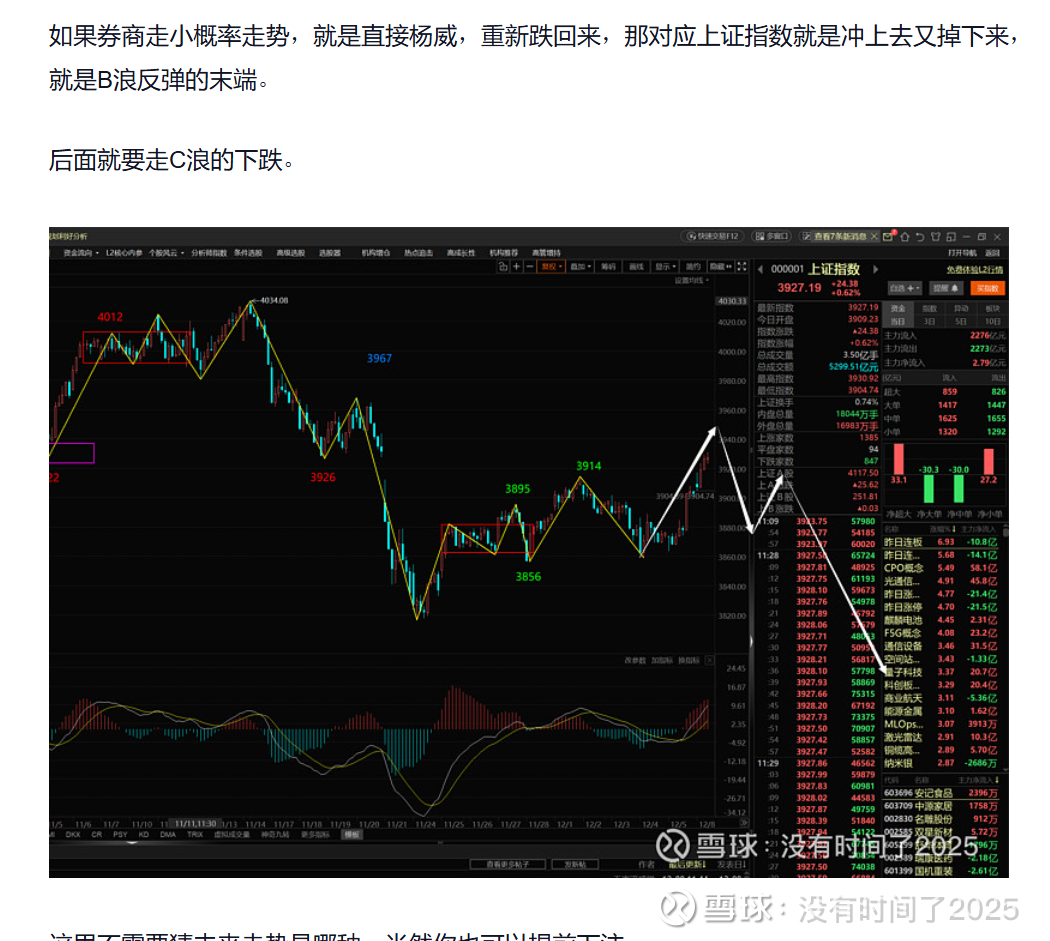Switch to the 异动 tab in right panel
Screen dimensions: 1050x941
(961, 309)
